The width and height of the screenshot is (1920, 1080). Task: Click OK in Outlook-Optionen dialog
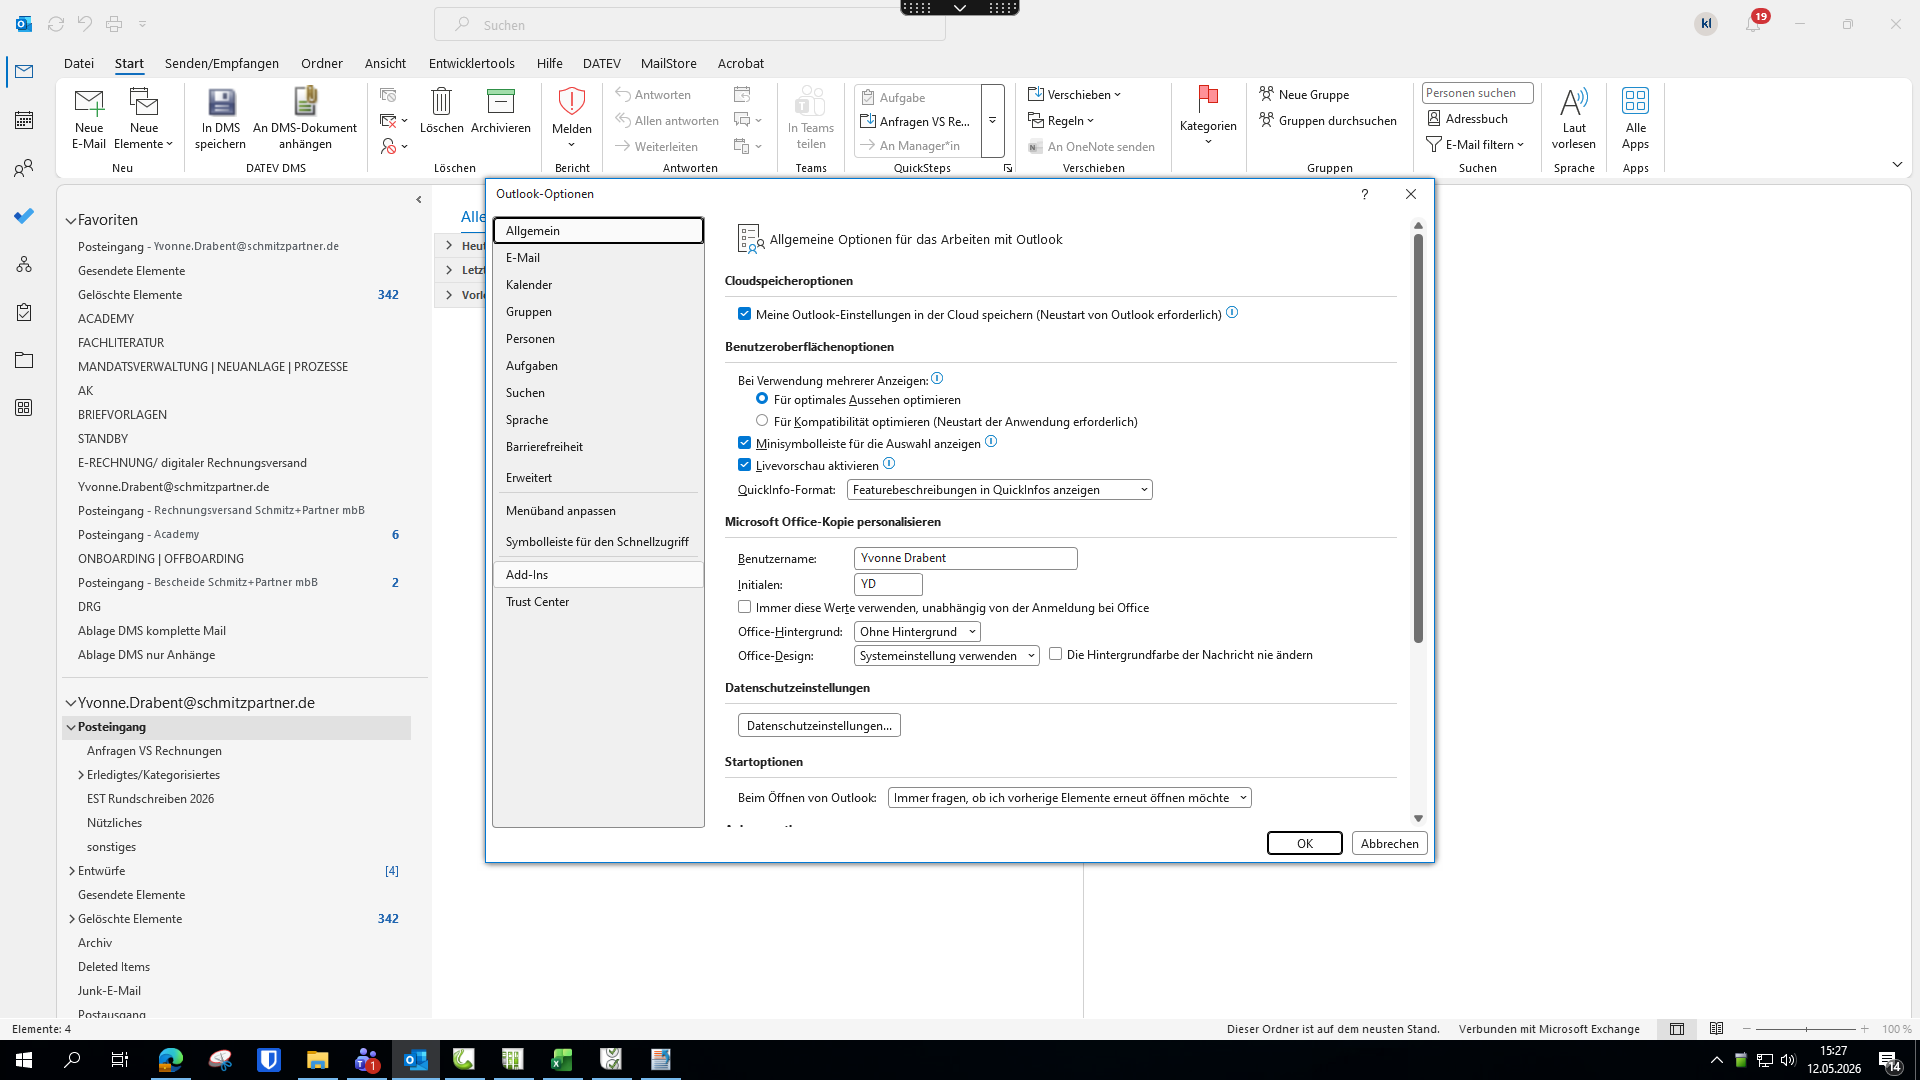(x=1304, y=843)
